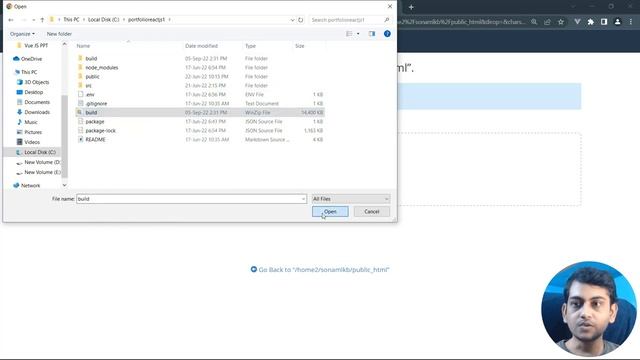The height and width of the screenshot is (360, 640).
Task: Toggle the preview pane icon
Action: 372,34
